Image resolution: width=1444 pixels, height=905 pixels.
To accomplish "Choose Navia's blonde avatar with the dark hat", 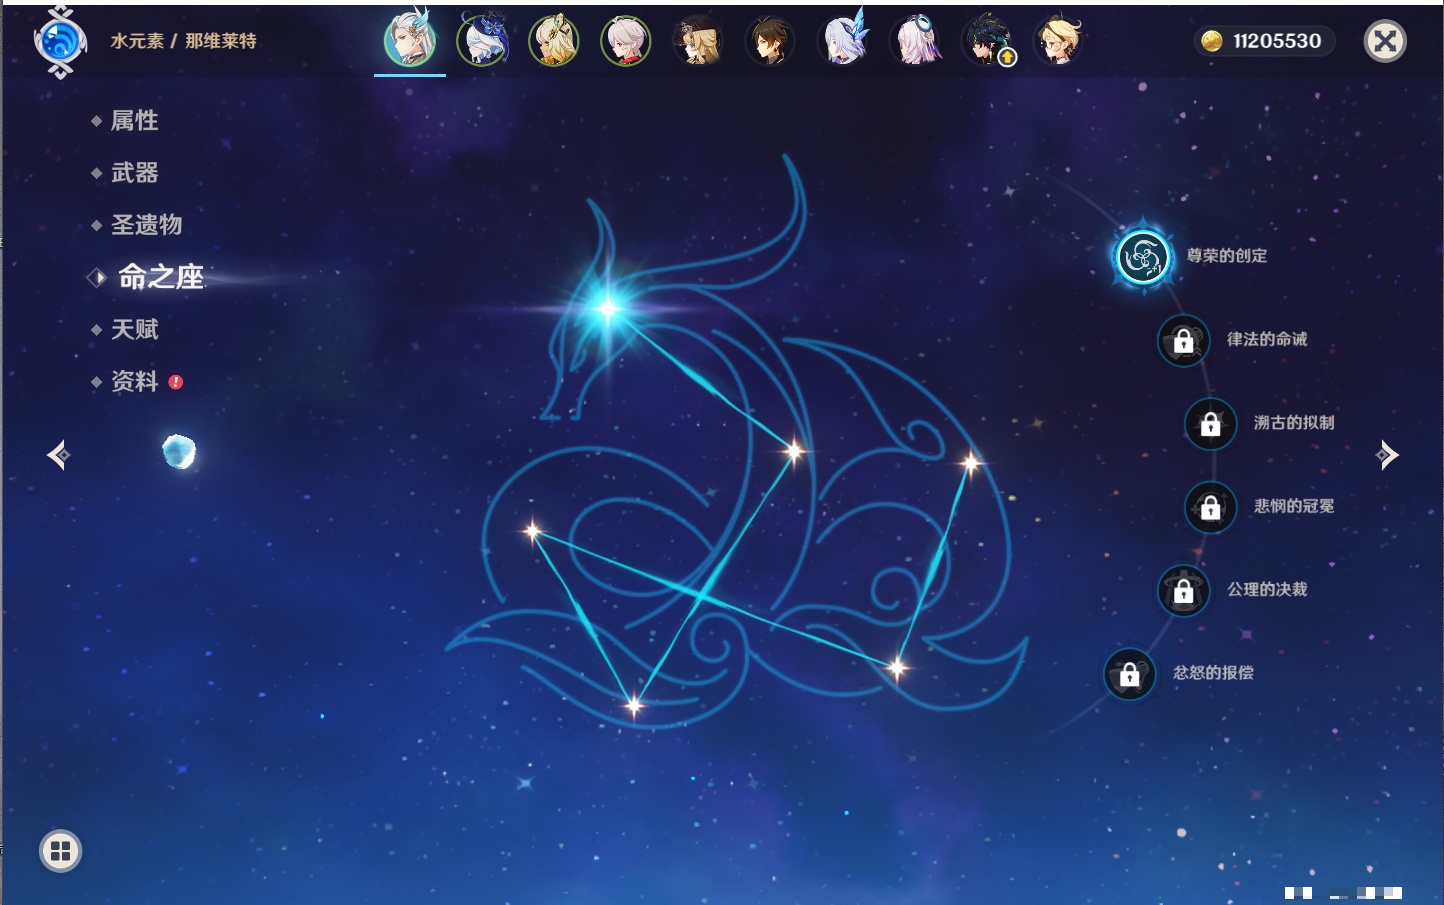I will [698, 41].
